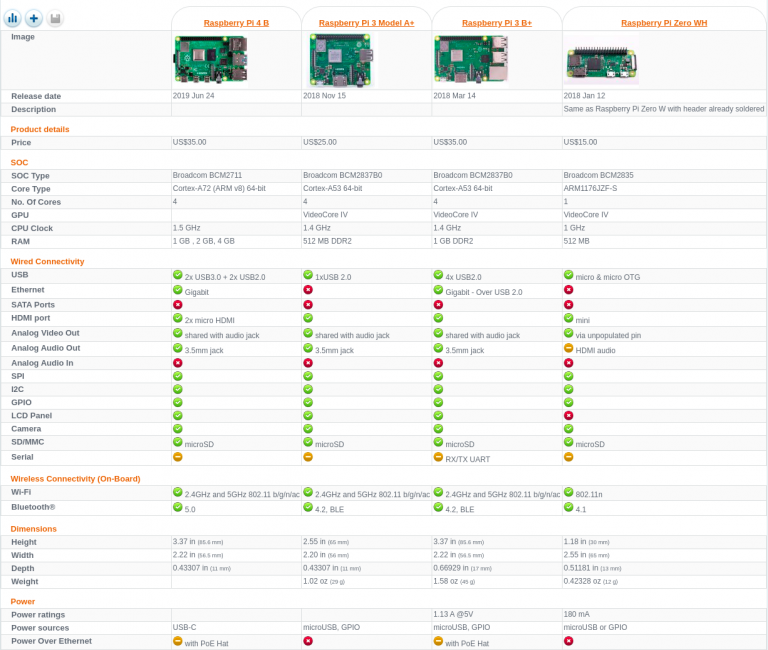The width and height of the screenshot is (768, 650).
Task: Click the red cross for Pi Zero WH Power Over Ethernet
Action: pyautogui.click(x=569, y=641)
